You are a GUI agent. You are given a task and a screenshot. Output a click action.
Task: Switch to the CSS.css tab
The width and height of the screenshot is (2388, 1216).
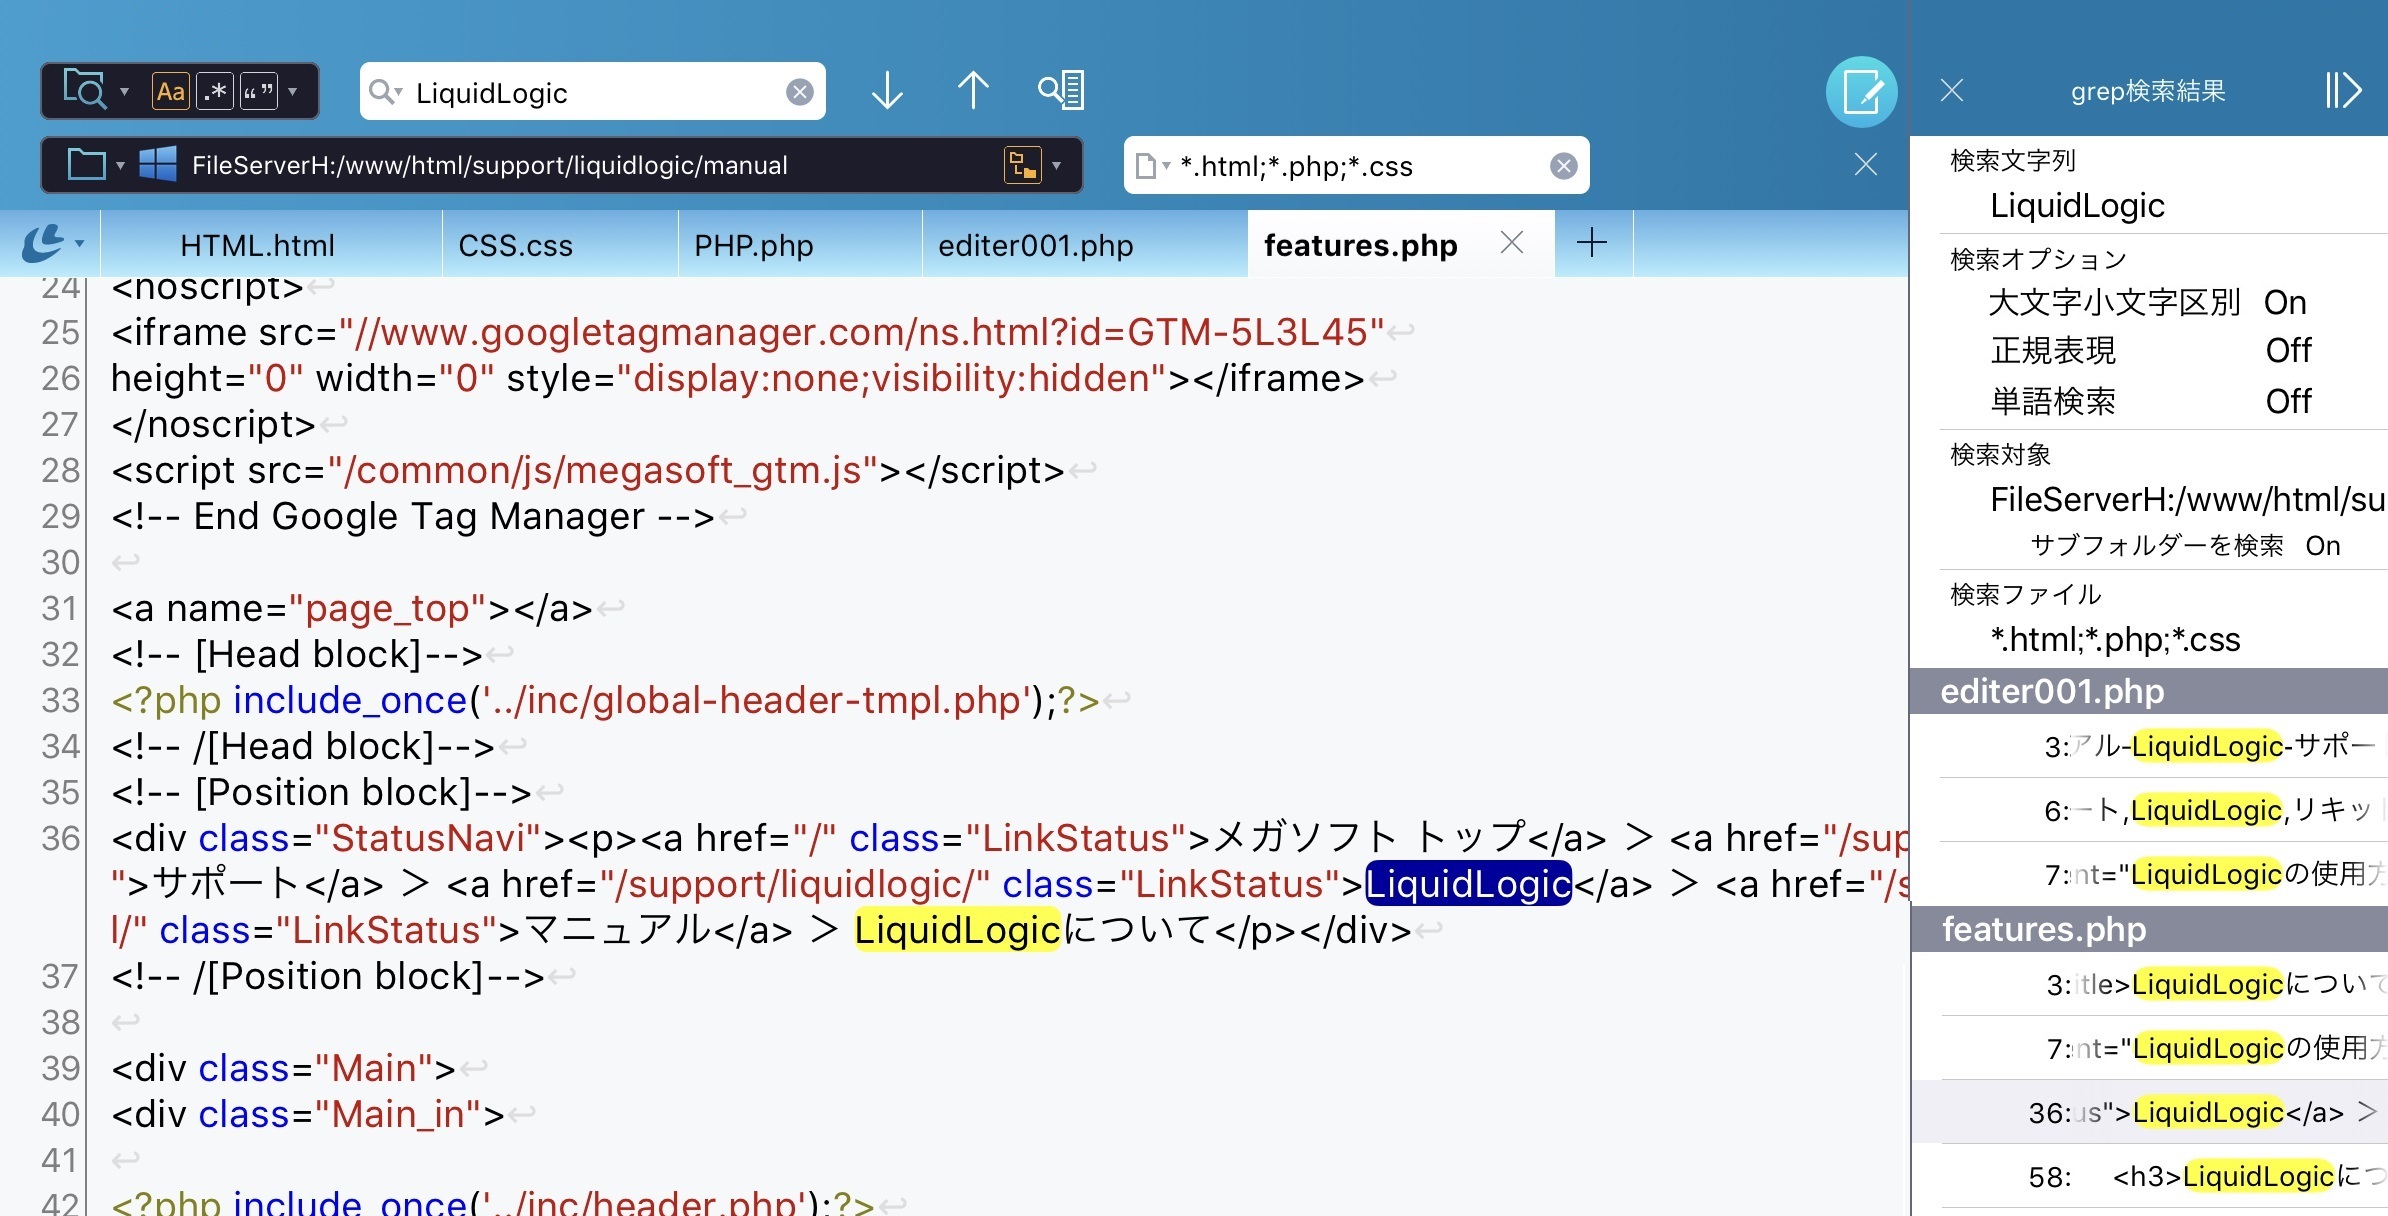tap(515, 245)
